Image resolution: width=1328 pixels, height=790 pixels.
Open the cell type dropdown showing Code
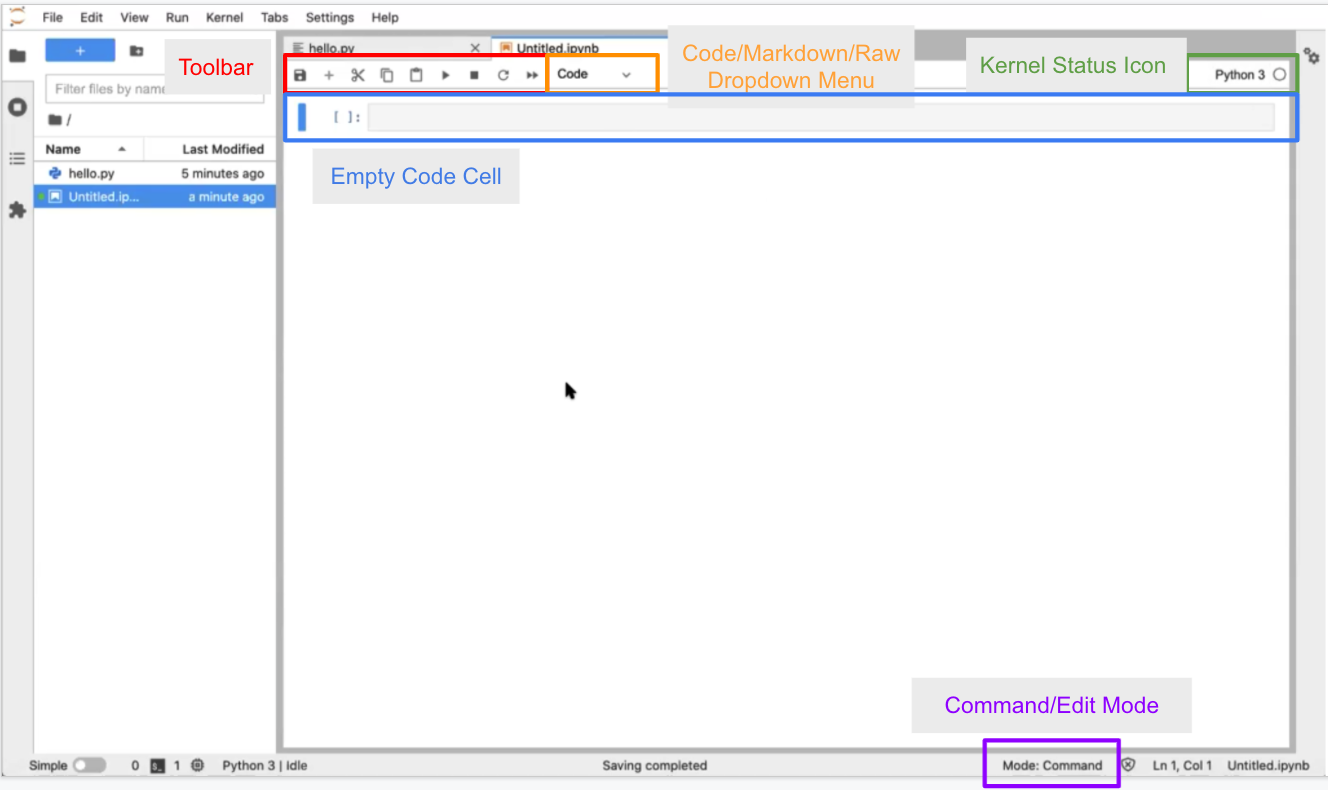tap(600, 73)
